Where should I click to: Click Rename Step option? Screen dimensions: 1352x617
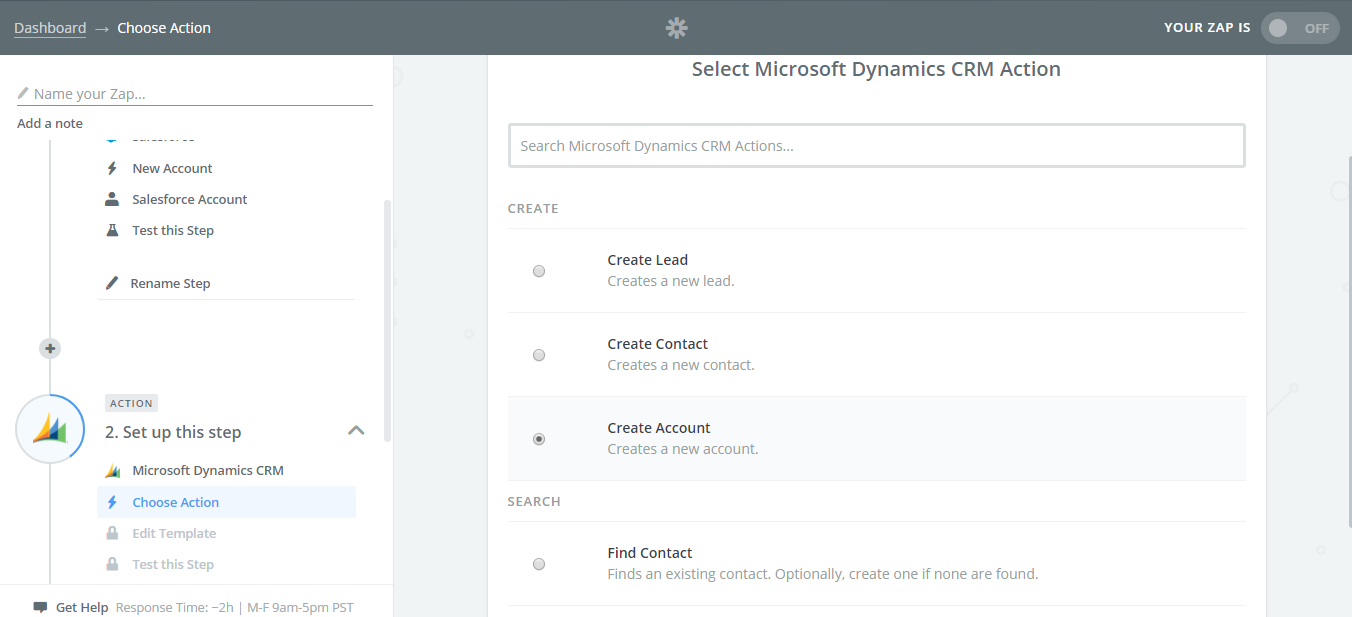tap(170, 283)
